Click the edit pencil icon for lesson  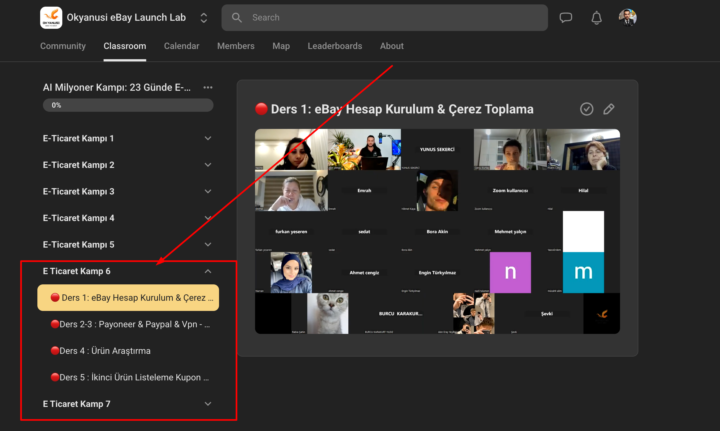[x=609, y=109]
